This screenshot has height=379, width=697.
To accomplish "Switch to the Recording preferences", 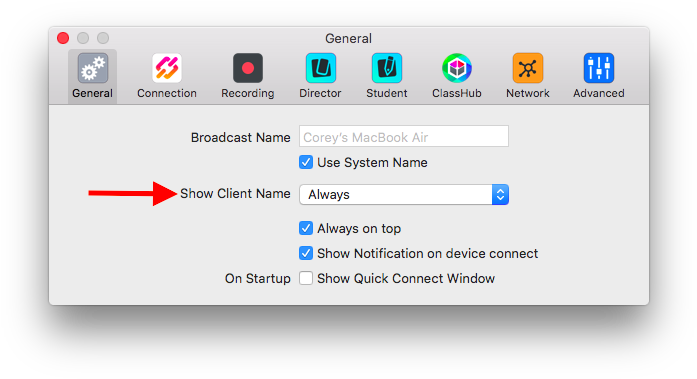I will coord(248,76).
